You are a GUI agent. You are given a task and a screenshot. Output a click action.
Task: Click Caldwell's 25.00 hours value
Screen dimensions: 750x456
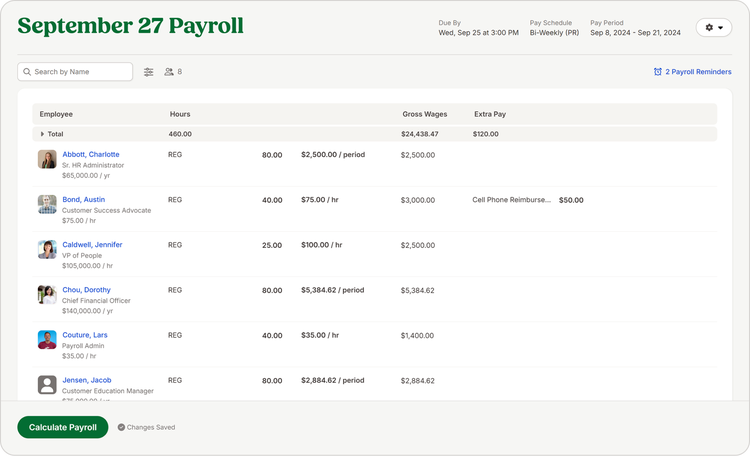(x=272, y=245)
